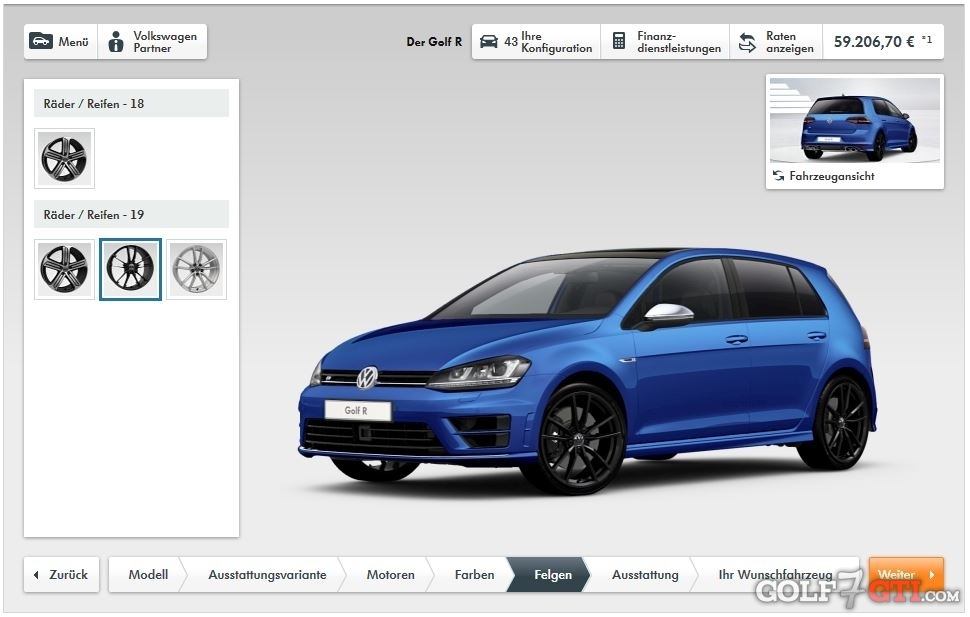Open the Menü car icon button
The width and height of the screenshot is (970, 617).
click(41, 41)
